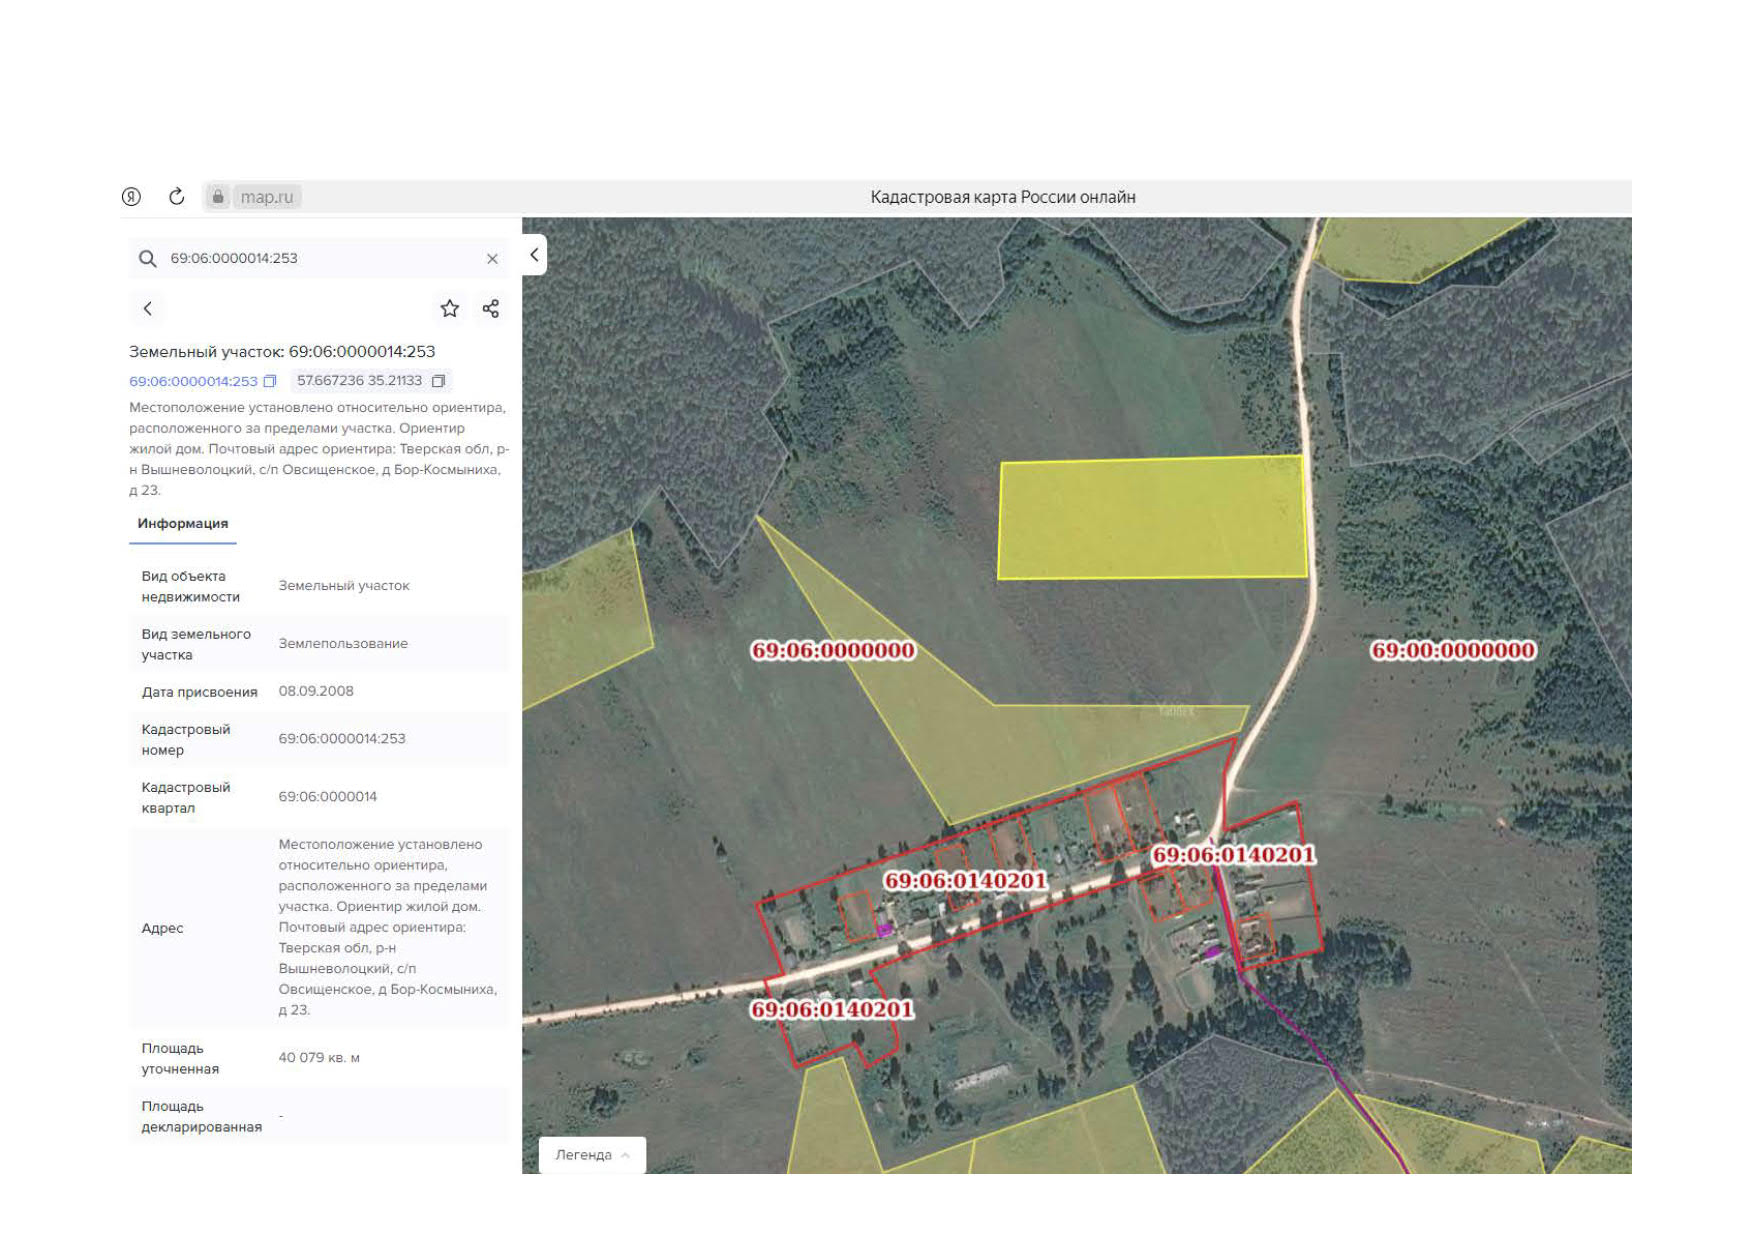Collapse the side panel with chevron
Image resolution: width=1754 pixels, height=1240 pixels.
tap(534, 255)
